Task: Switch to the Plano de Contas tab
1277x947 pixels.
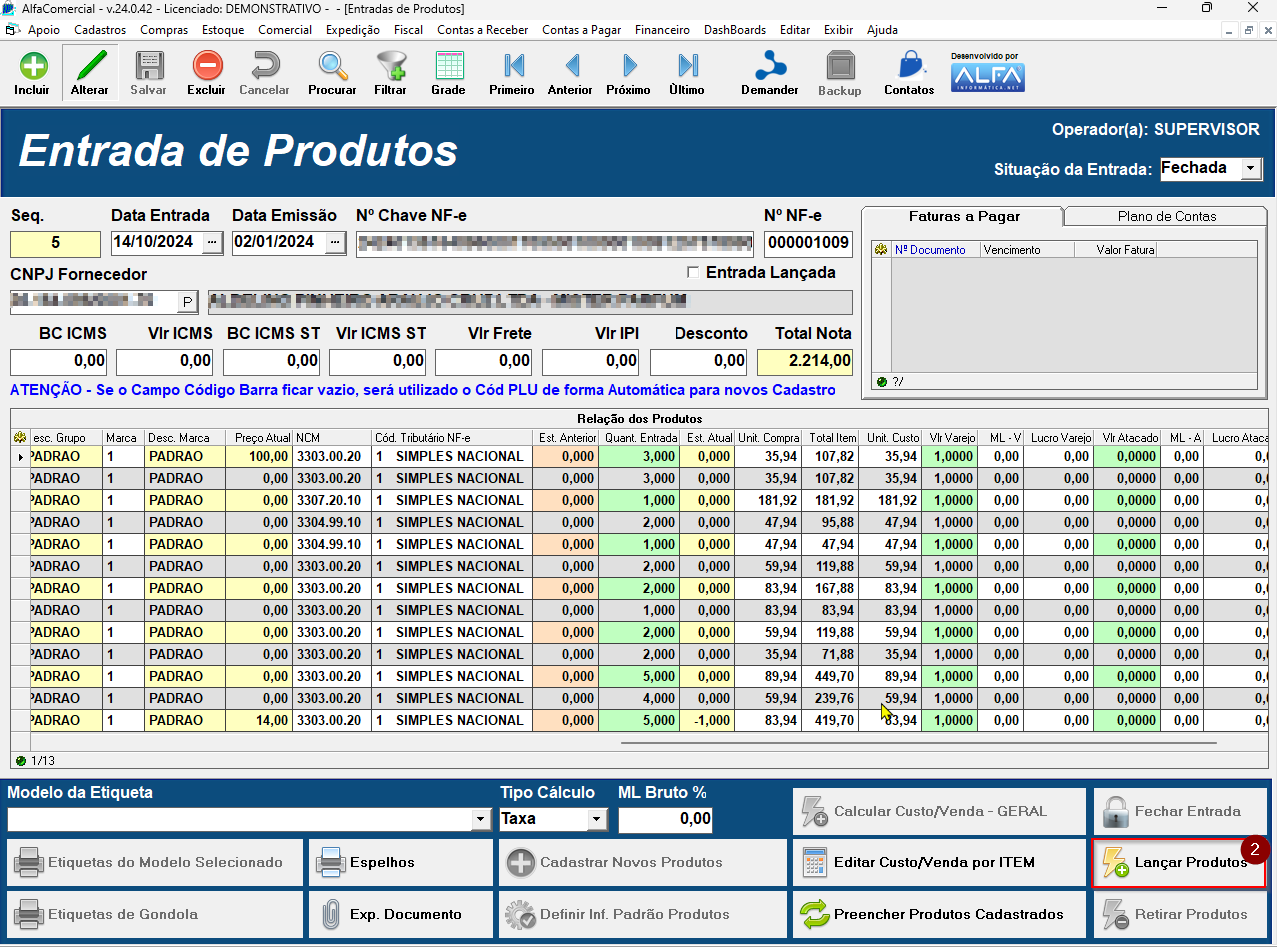Action: coord(1165,216)
